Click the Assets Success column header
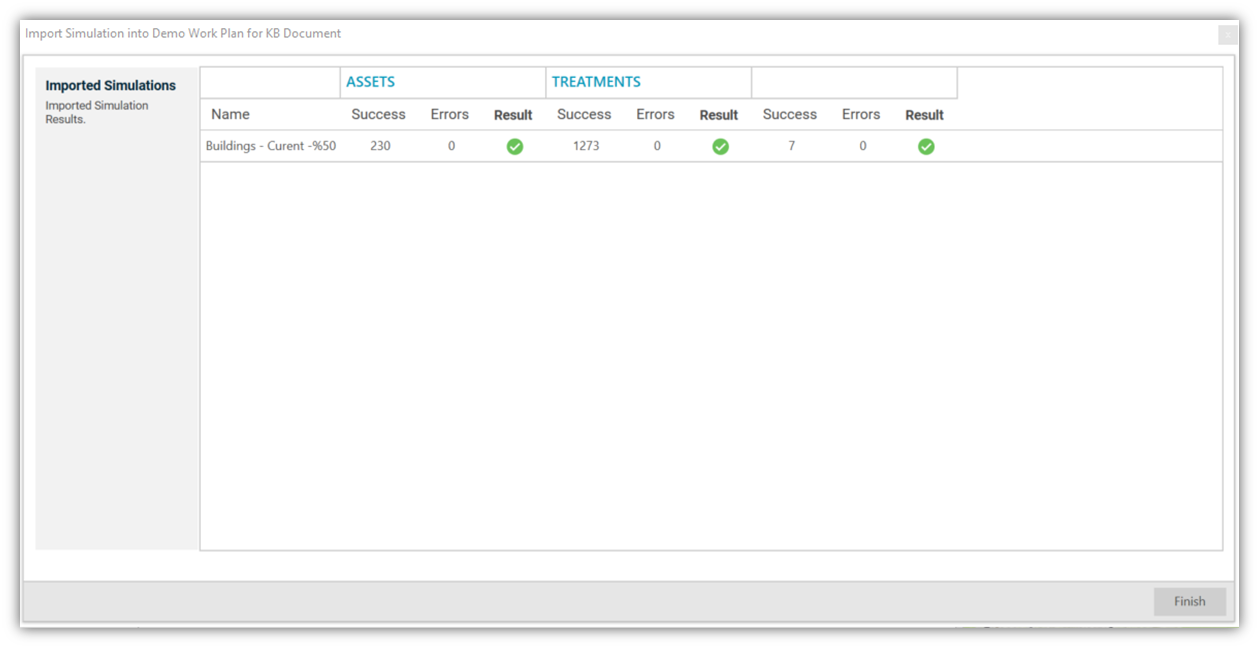1259x648 pixels. pyautogui.click(x=379, y=114)
